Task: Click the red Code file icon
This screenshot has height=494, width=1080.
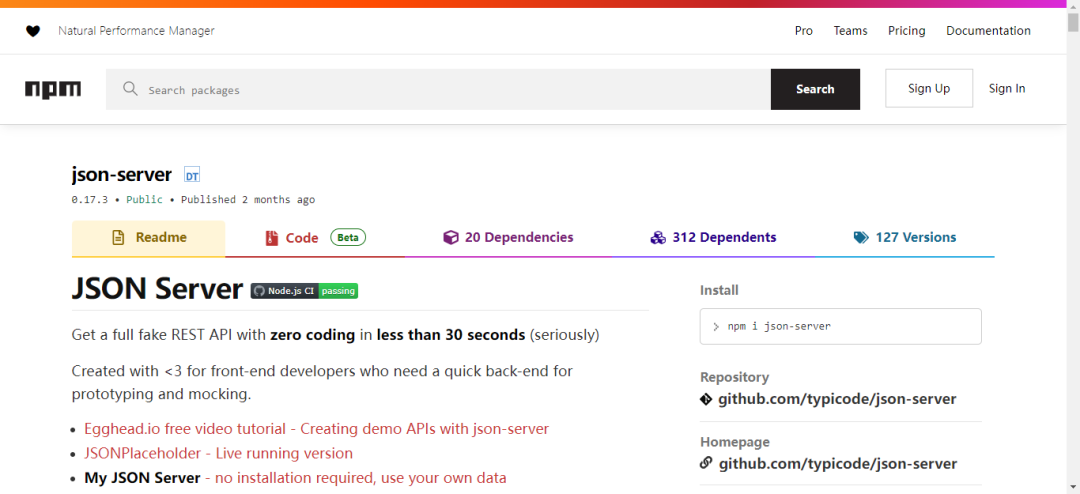Action: coord(271,238)
